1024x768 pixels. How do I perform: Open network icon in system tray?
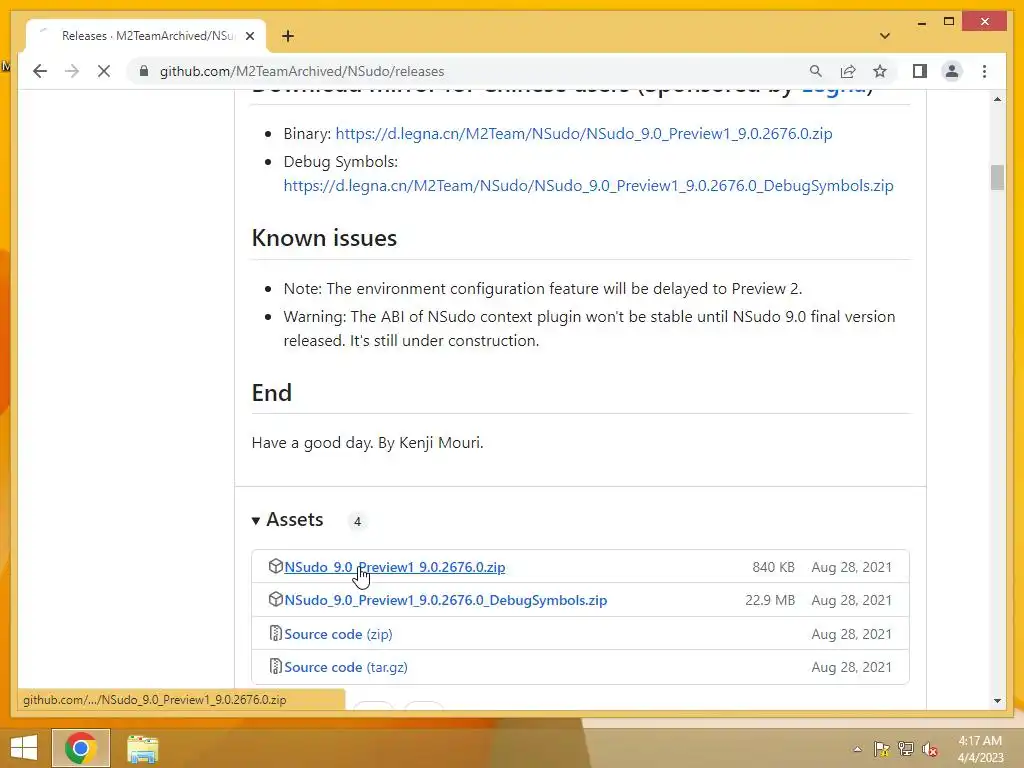click(x=906, y=749)
